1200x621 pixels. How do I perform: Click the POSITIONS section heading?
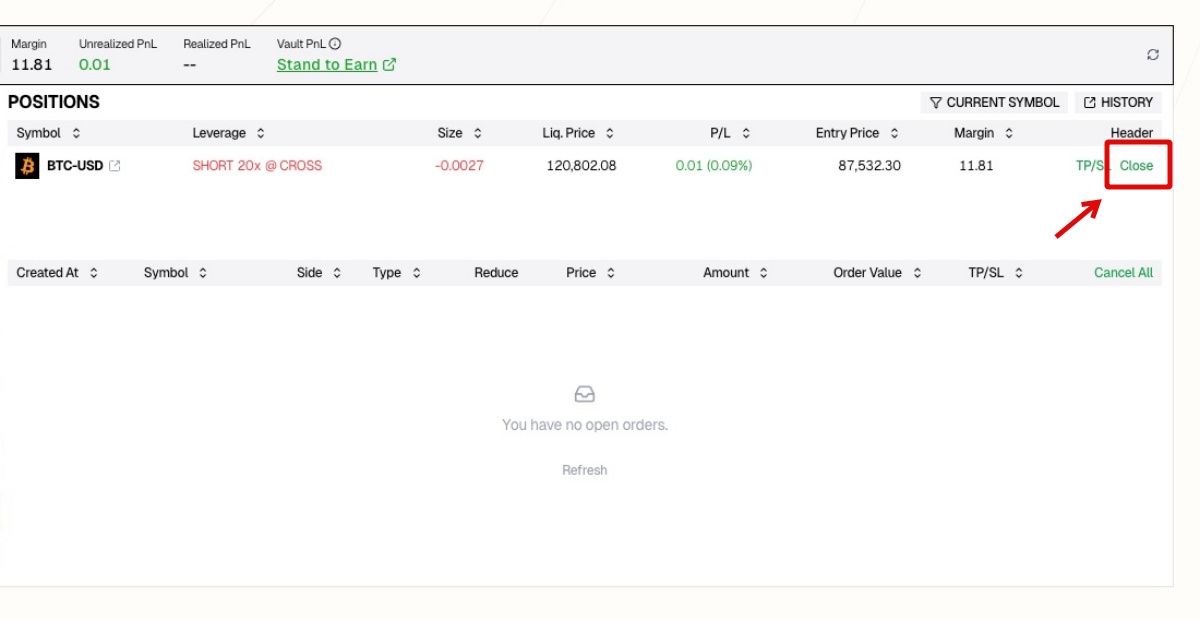pyautogui.click(x=54, y=102)
